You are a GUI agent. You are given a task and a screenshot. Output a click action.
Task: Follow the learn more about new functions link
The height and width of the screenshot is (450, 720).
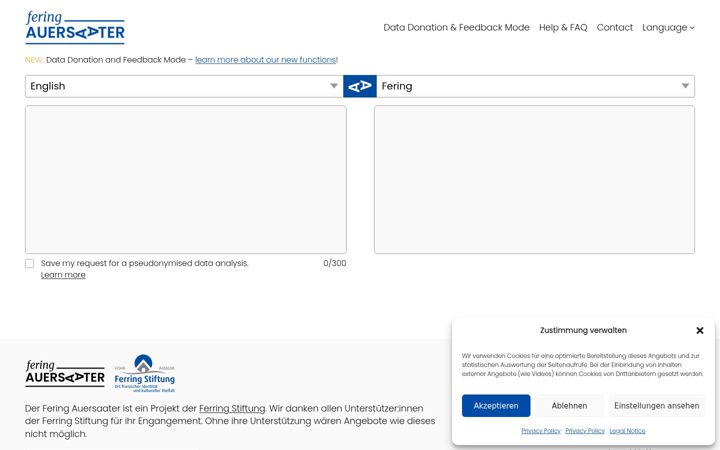point(265,60)
